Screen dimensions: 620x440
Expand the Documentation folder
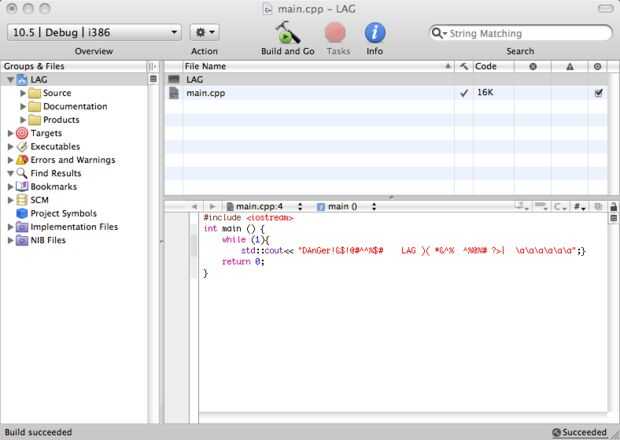point(23,107)
